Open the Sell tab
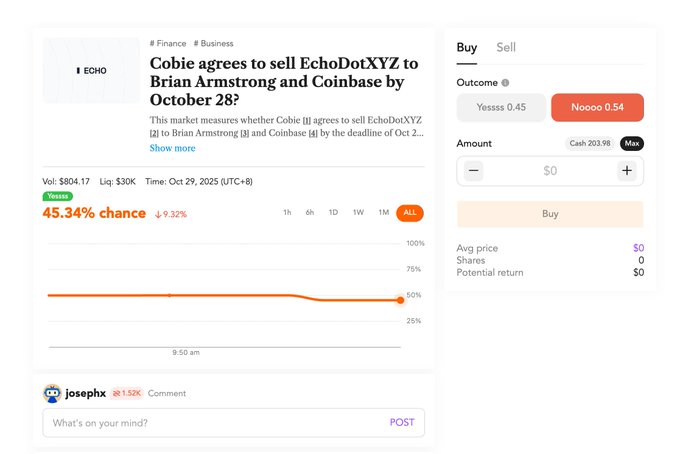Screen dimensions: 680x454 [506, 47]
